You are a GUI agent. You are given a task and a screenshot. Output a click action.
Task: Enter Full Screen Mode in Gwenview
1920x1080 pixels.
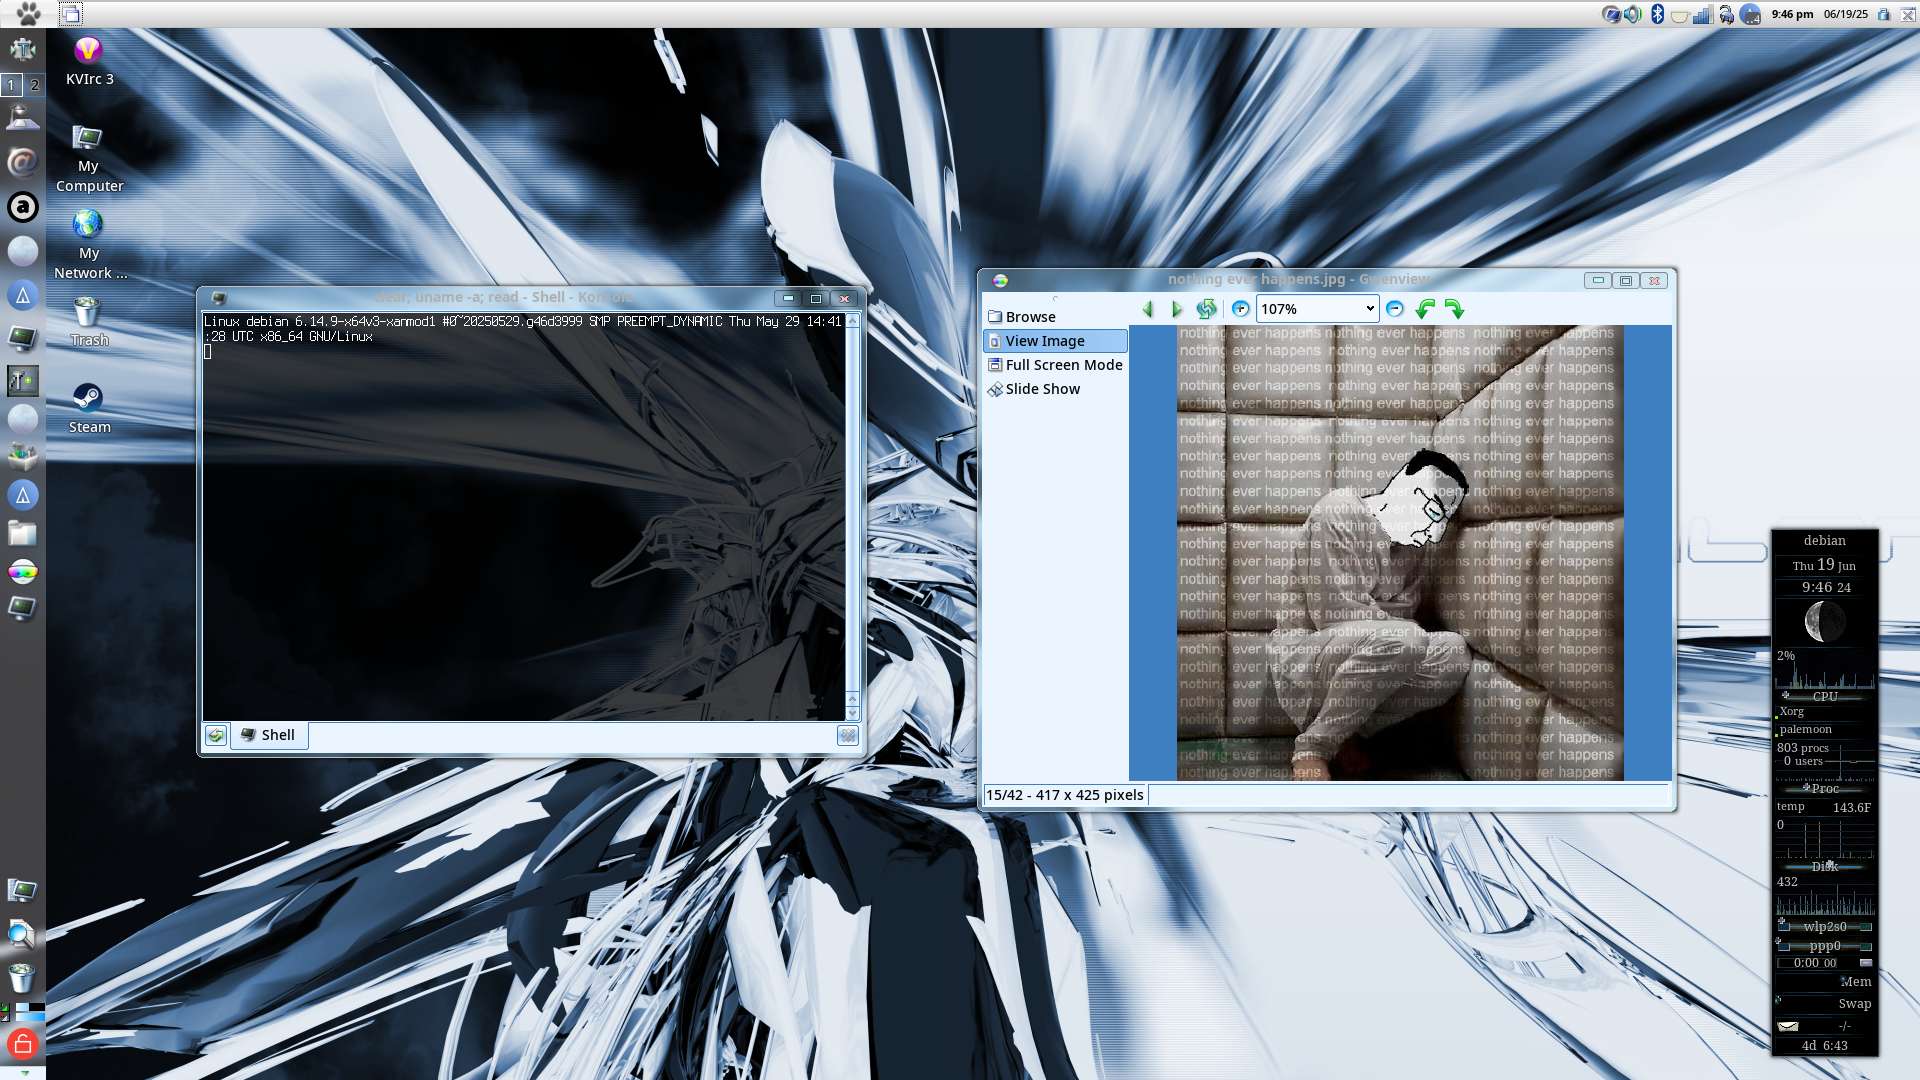[1055, 365]
